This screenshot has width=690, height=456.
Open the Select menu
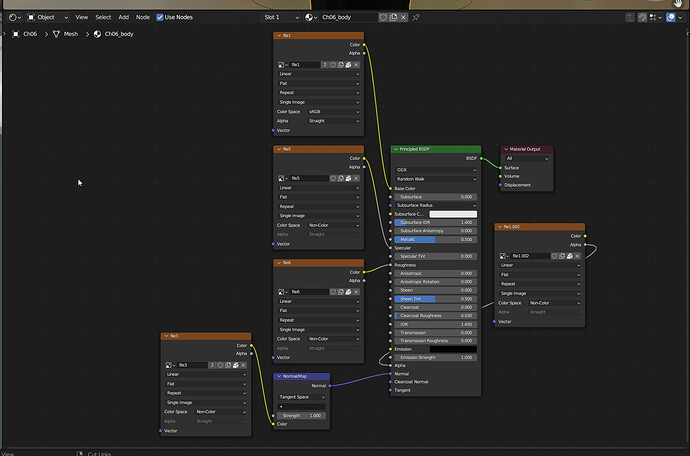[x=103, y=17]
